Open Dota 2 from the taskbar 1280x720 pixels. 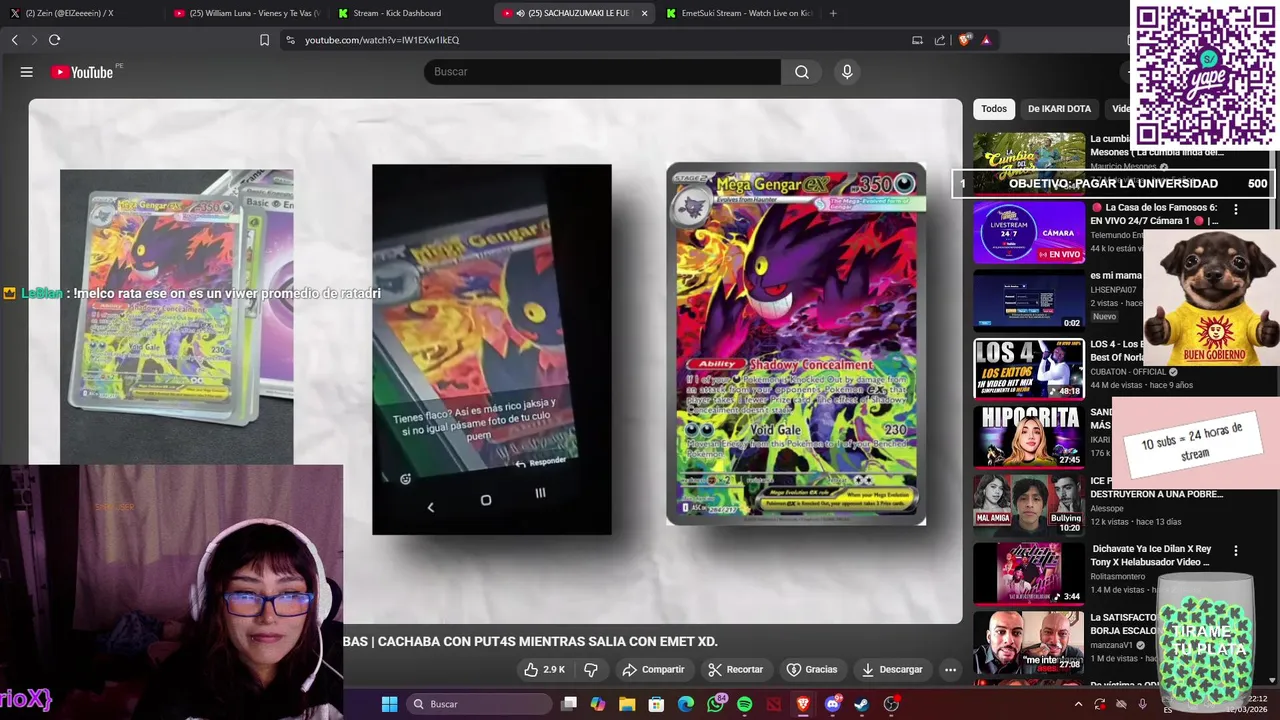point(773,704)
